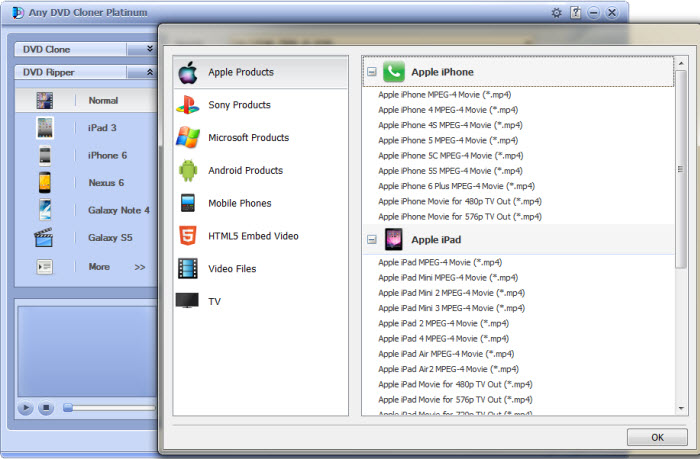Select Apple iPhone 5C MPEG-4 Movie
Screen dimensions: 700x459
[x=451, y=155]
